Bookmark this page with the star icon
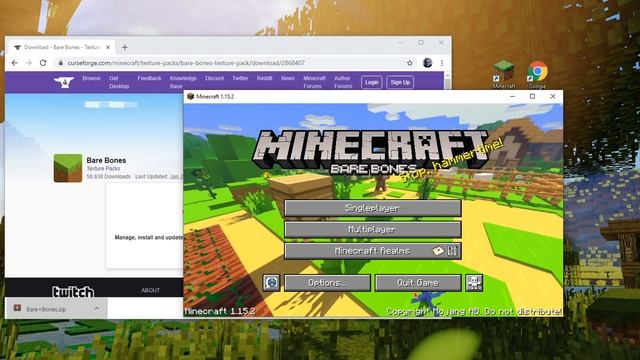 click(409, 63)
